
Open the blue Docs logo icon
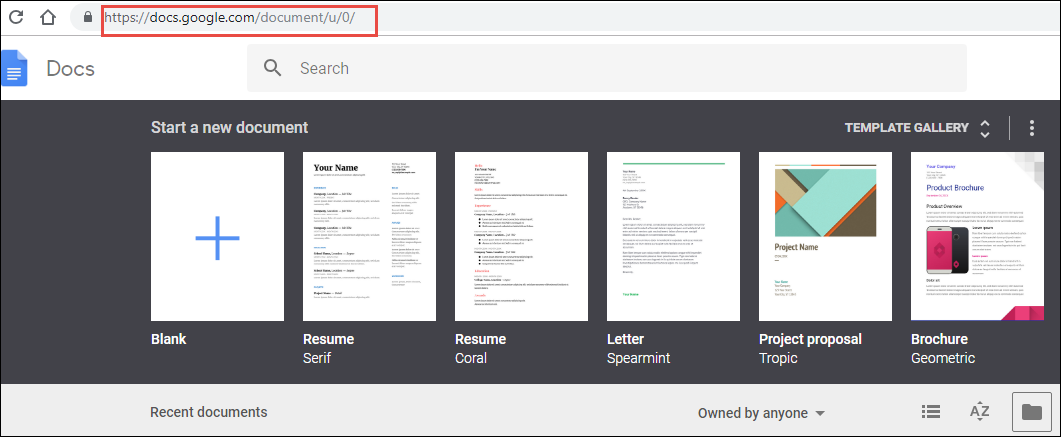(x=14, y=68)
